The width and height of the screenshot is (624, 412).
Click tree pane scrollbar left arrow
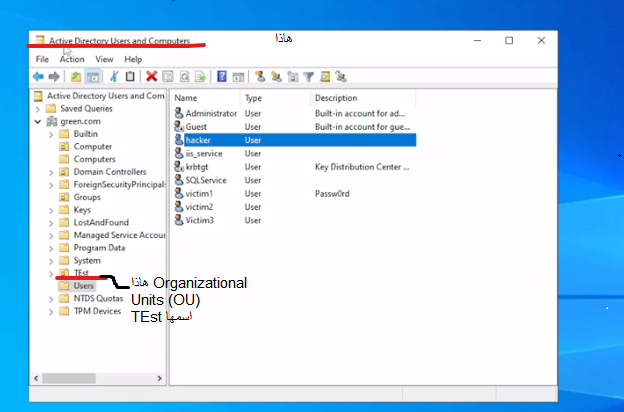[x=36, y=378]
